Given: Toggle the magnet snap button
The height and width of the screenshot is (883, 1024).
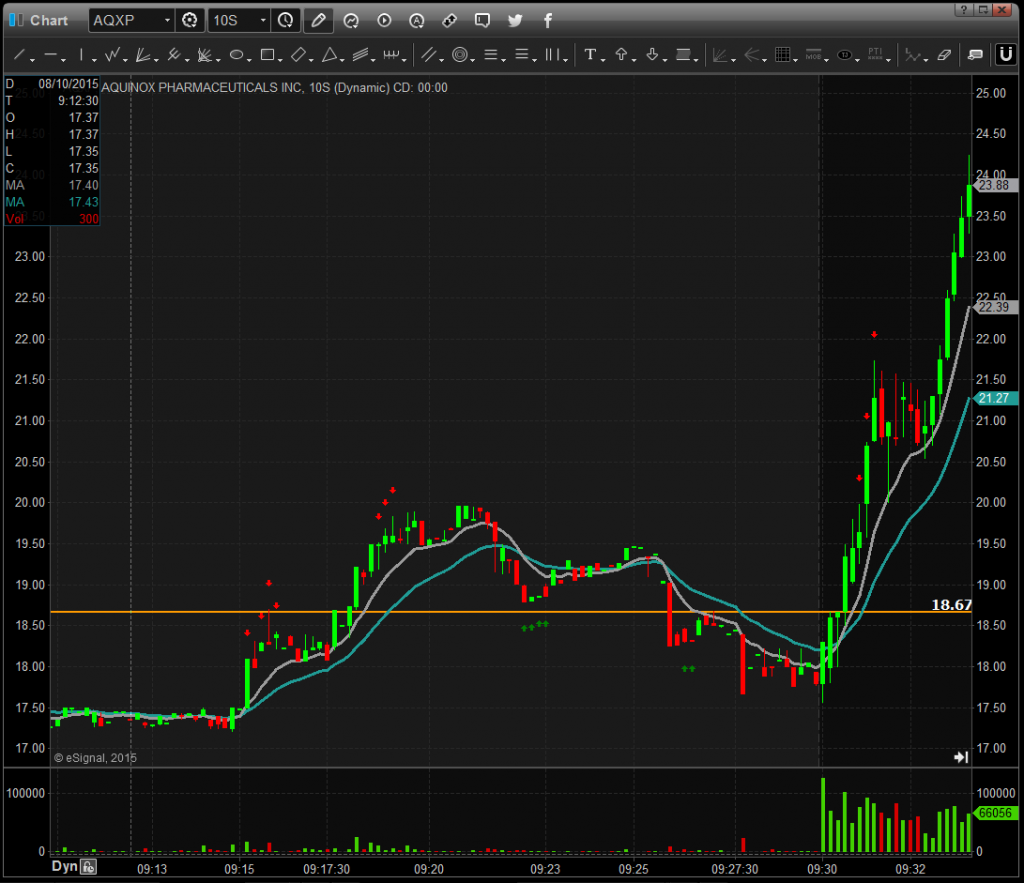Looking at the screenshot, I should click(x=1006, y=54).
